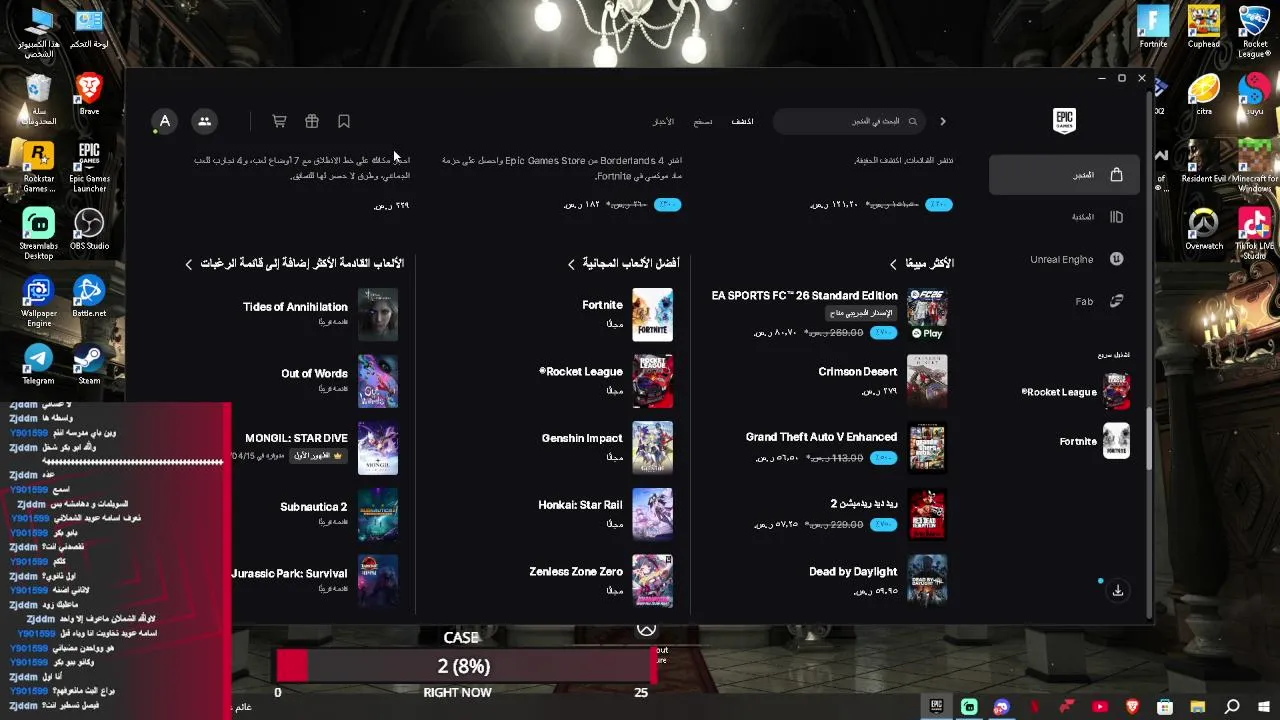Viewport: 1280px width, 720px height.
Task: Open Cuphead desktop shortcut
Action: pyautogui.click(x=1204, y=28)
